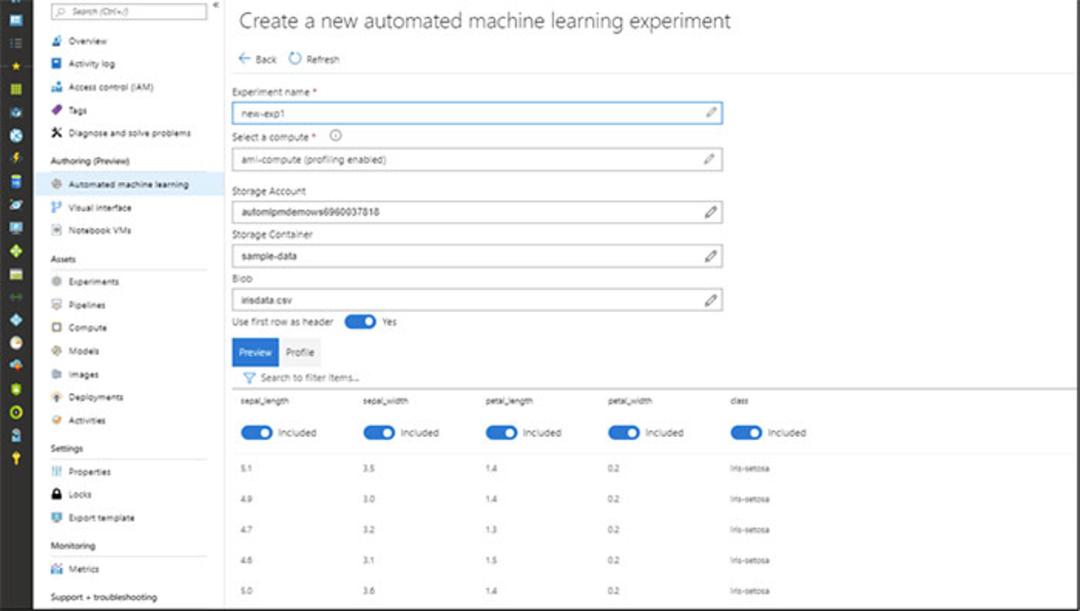Click the yellow key icon in portal bar
1080x611 pixels.
(16, 458)
